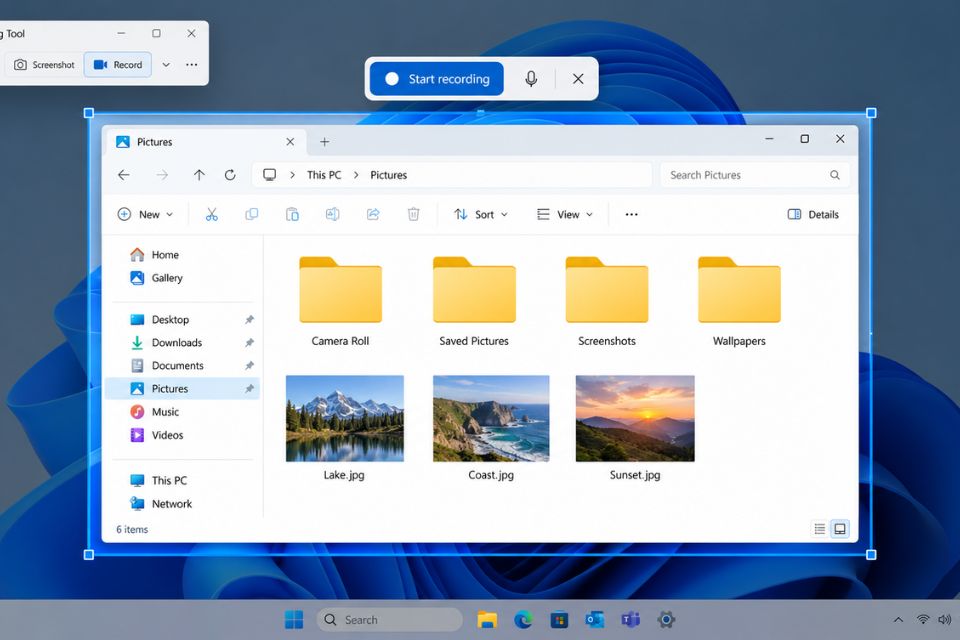Expand chevron after the monitor icon in address bar

coord(293,175)
